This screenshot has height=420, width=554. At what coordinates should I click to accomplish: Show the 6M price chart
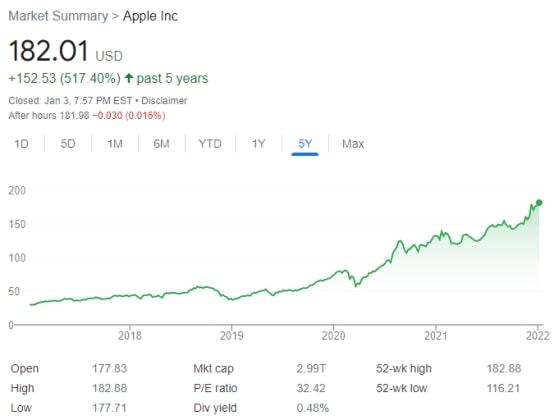(x=161, y=144)
